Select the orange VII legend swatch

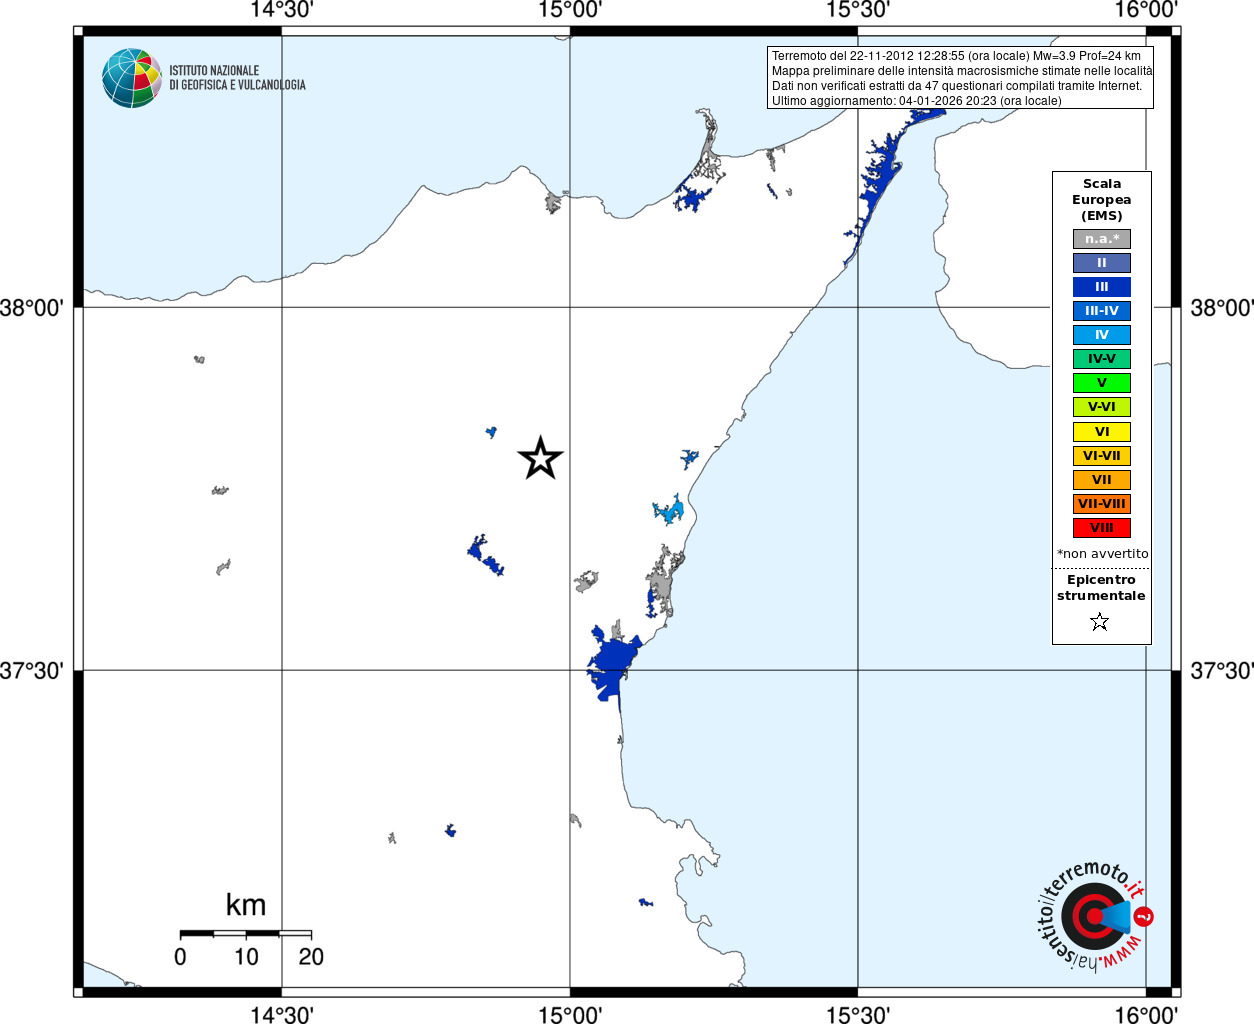[1102, 480]
